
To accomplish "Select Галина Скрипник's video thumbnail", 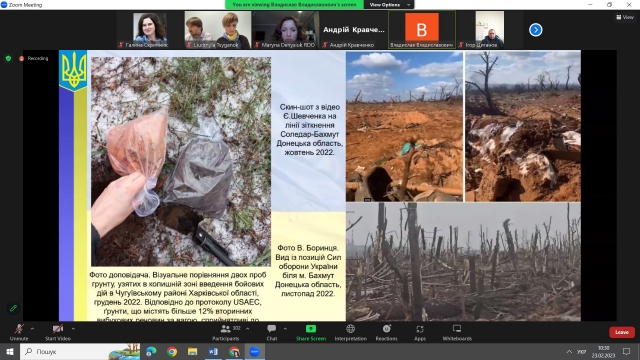I will pos(150,30).
